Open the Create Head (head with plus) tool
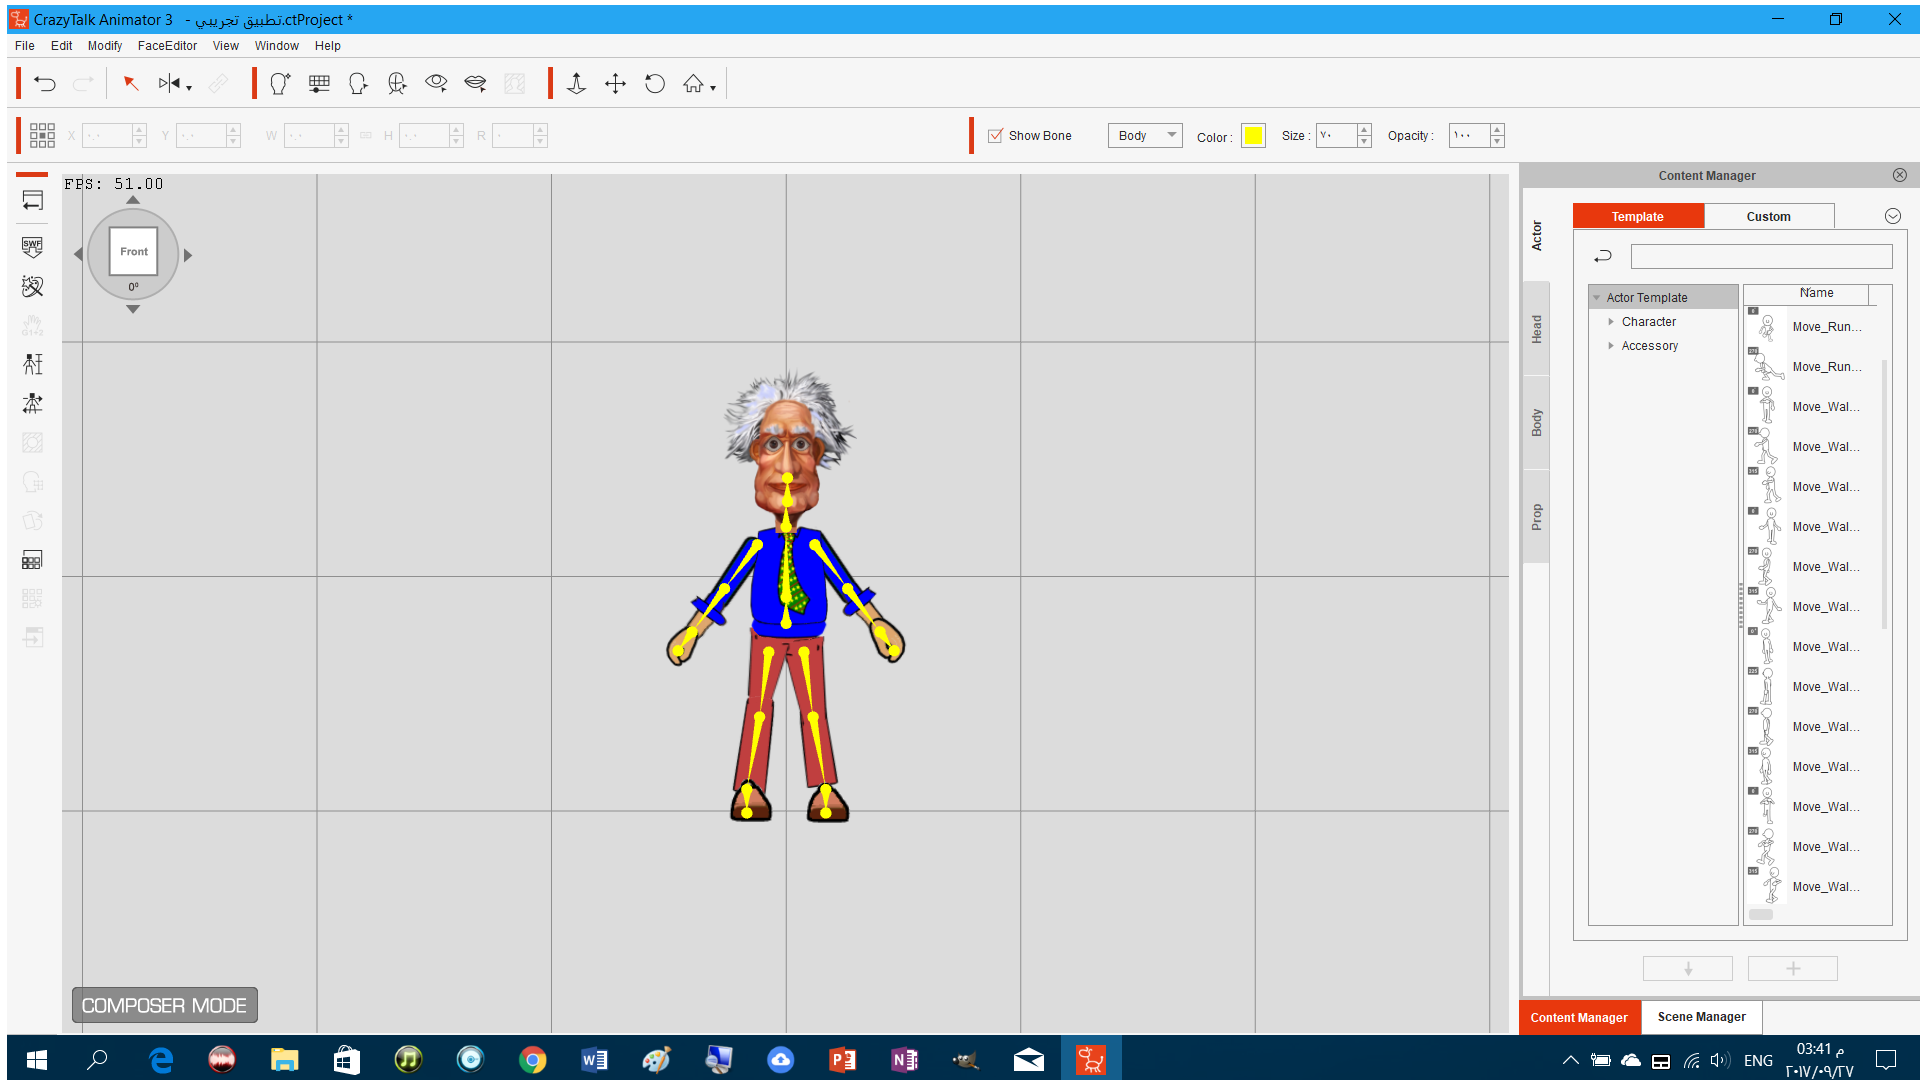1920x1080 pixels. [x=280, y=84]
